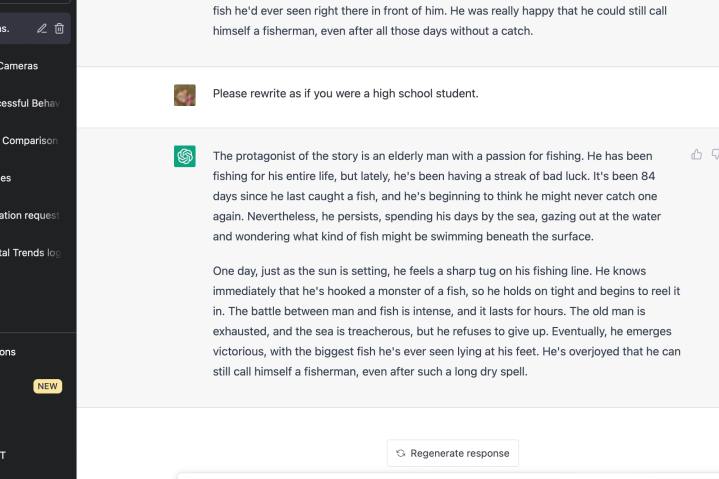Click the thumbs down icon on the response
The width and height of the screenshot is (719, 479).
click(715, 155)
